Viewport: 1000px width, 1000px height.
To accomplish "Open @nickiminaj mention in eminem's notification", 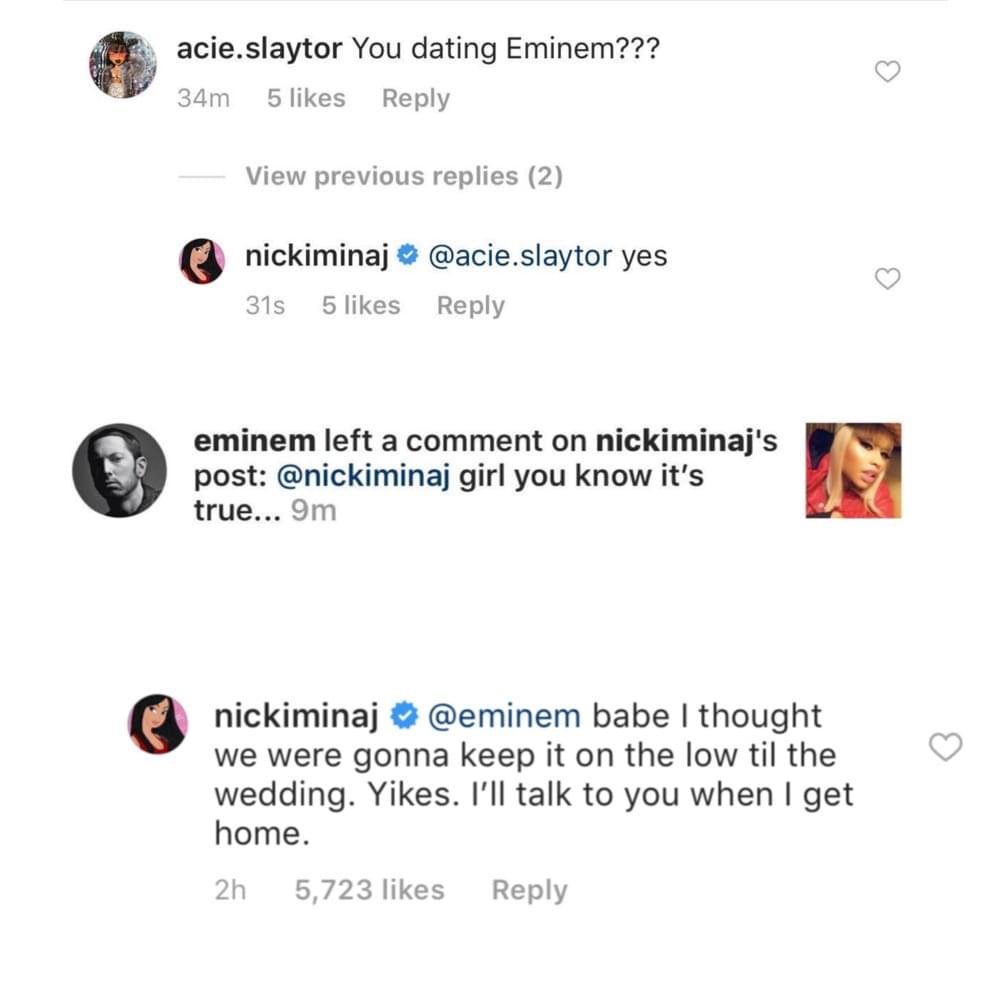I will [x=362, y=477].
